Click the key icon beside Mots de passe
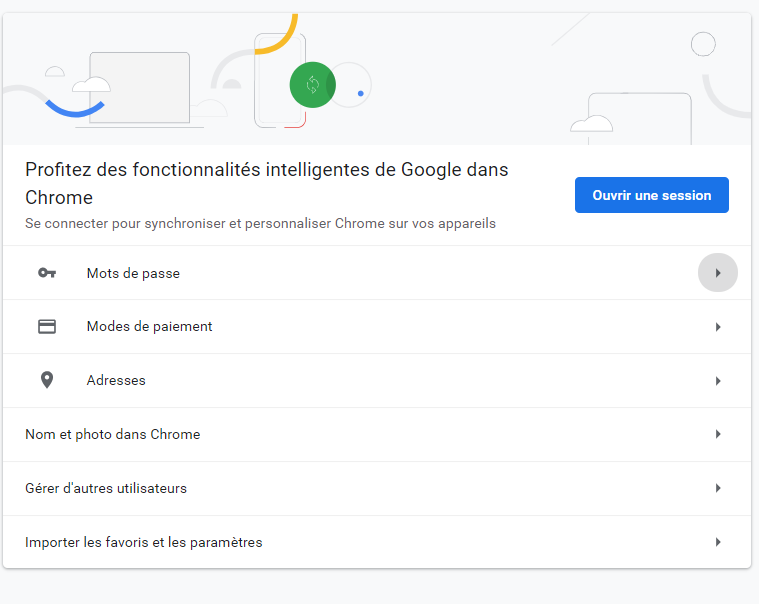The height and width of the screenshot is (604, 759). coord(47,273)
